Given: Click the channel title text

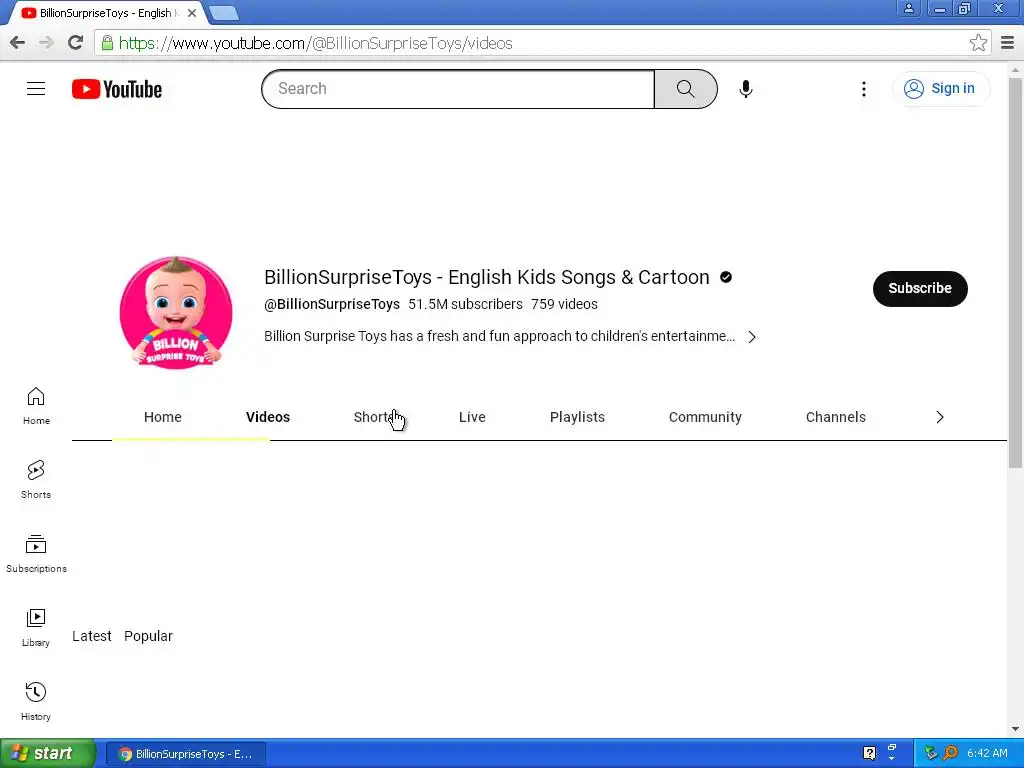Looking at the screenshot, I should pos(487,278).
